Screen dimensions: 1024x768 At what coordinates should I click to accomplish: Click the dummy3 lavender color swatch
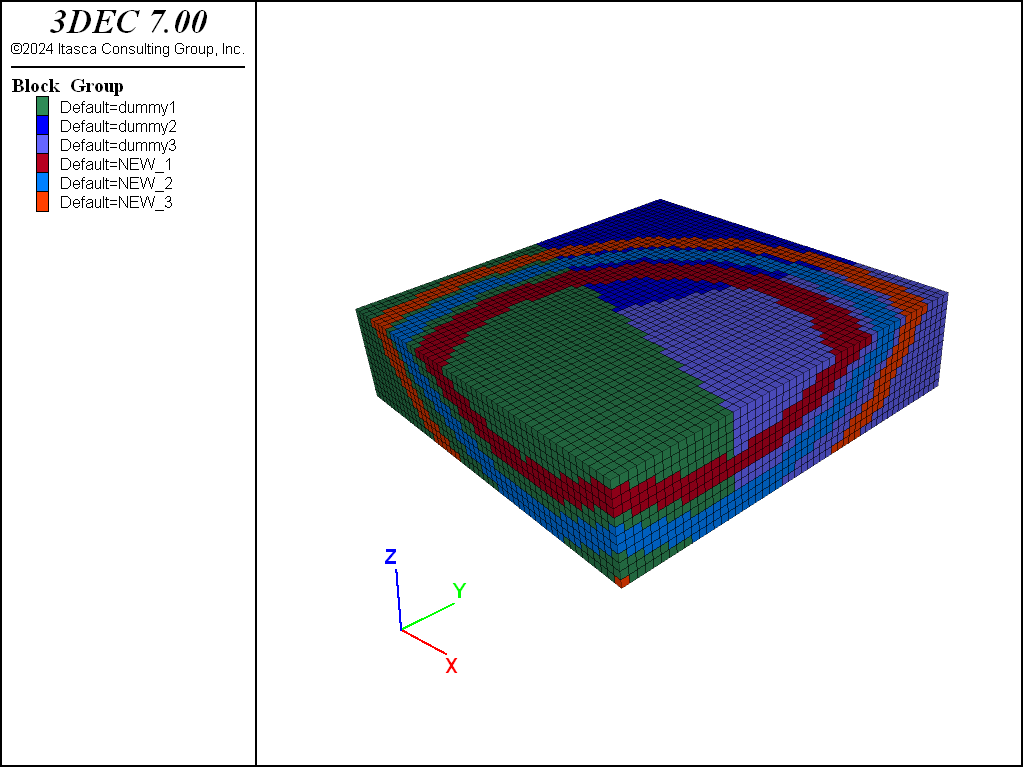[x=42, y=144]
